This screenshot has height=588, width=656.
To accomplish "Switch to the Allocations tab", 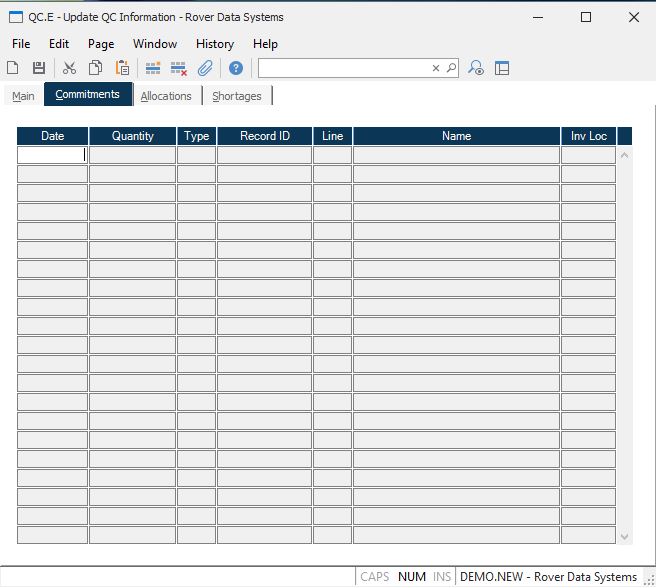I will click(x=166, y=96).
